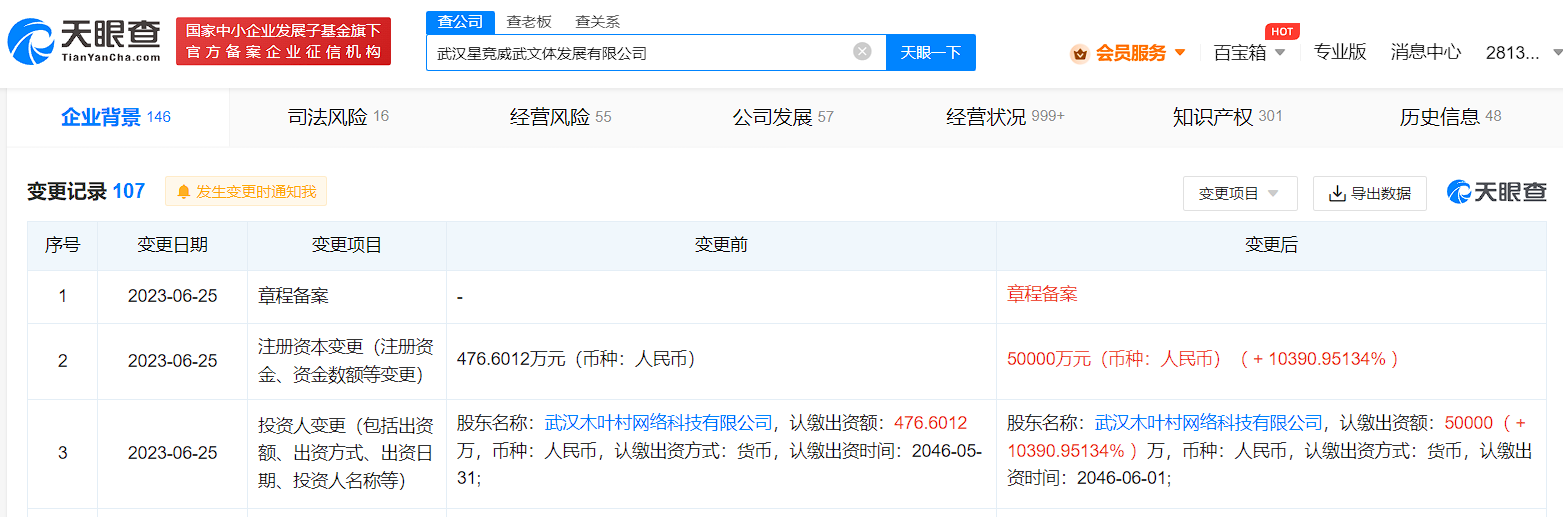1563x517 pixels.
Task: Open the 公司发展 tab
Action: 783,117
